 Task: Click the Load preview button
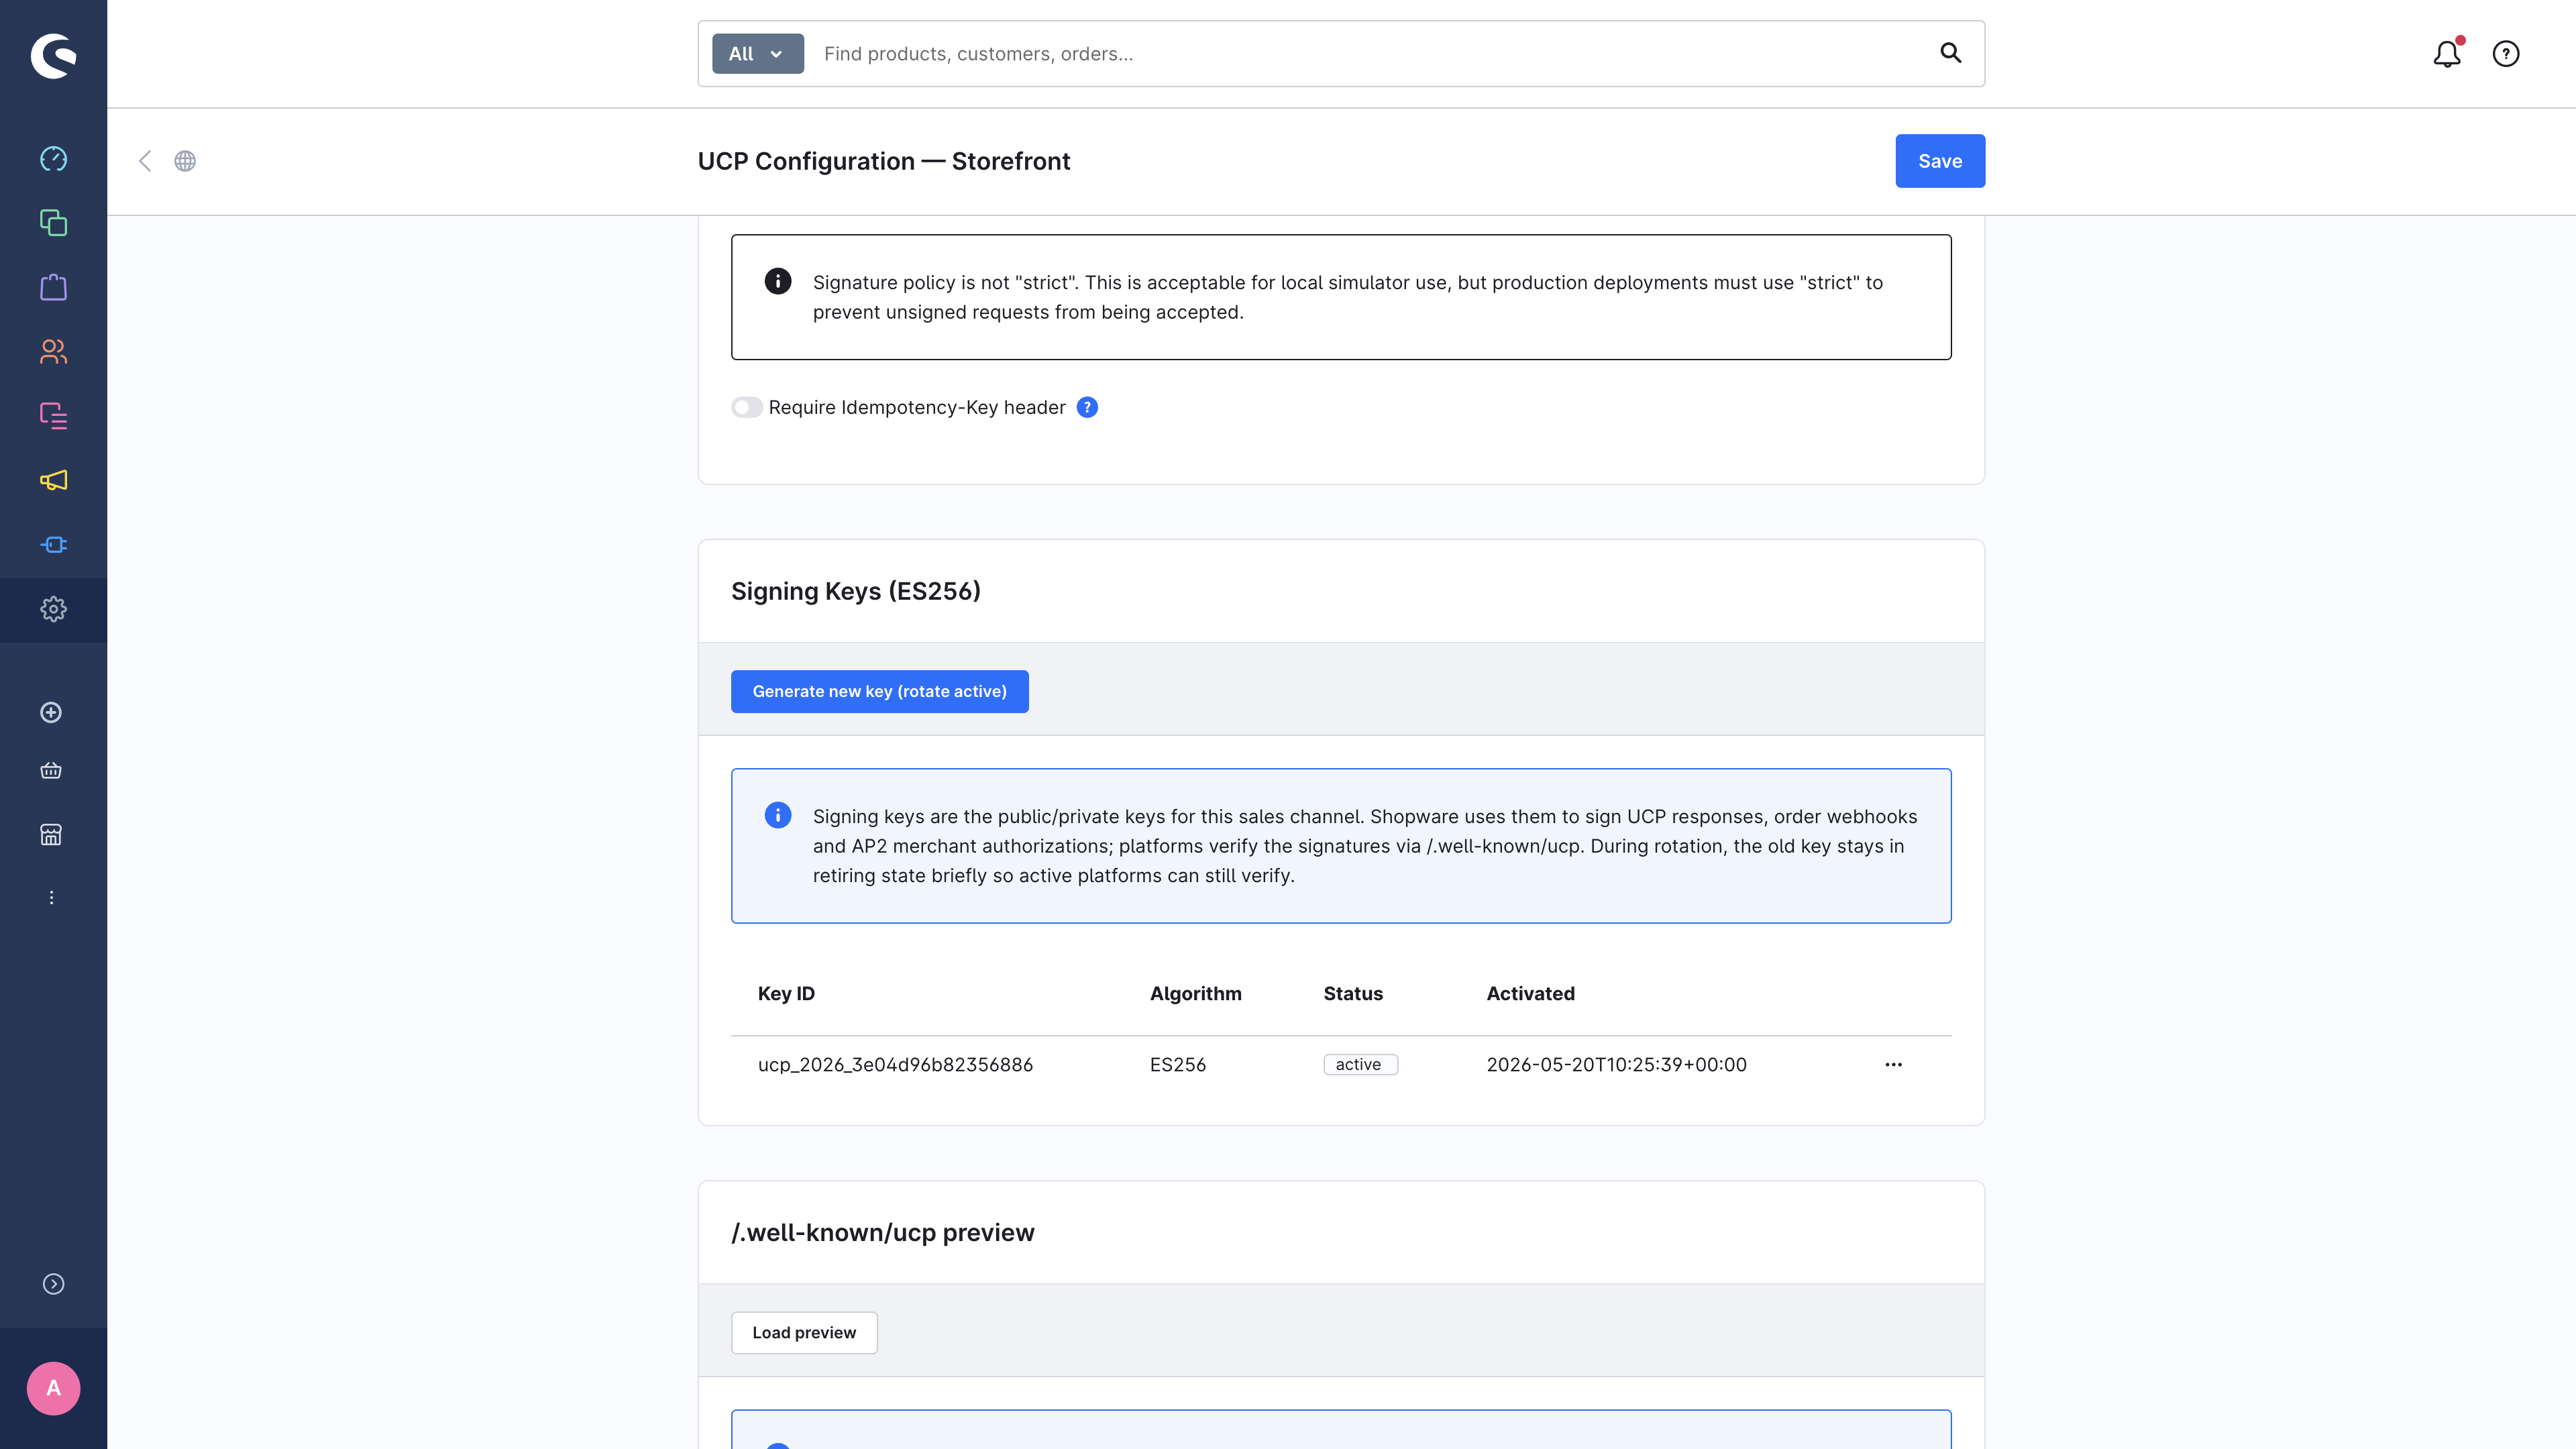pyautogui.click(x=804, y=1332)
